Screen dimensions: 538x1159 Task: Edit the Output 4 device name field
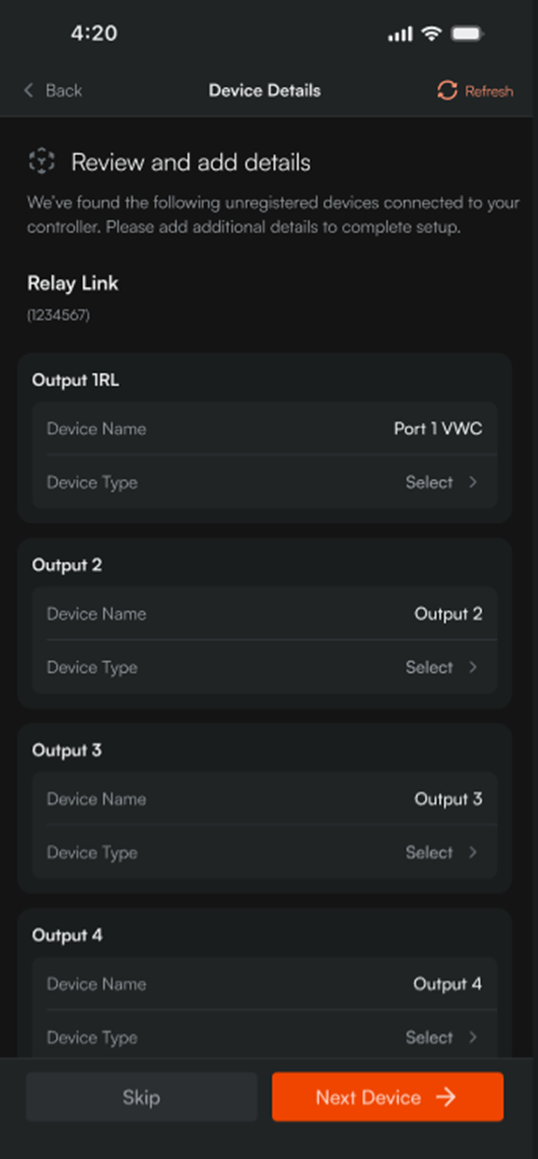[x=265, y=984]
